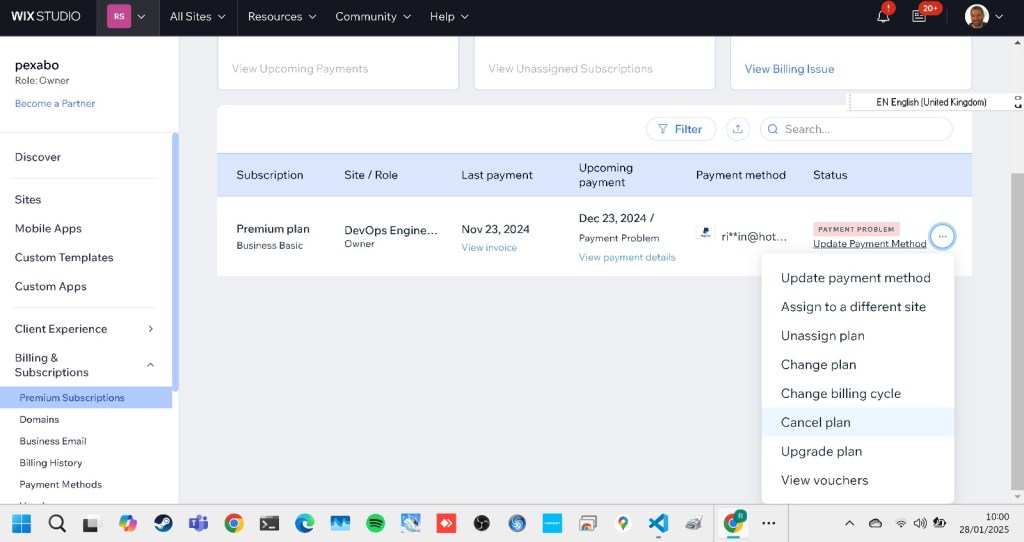Choose View vouchers from the menu
The image size is (1024, 542).
coord(858,480)
